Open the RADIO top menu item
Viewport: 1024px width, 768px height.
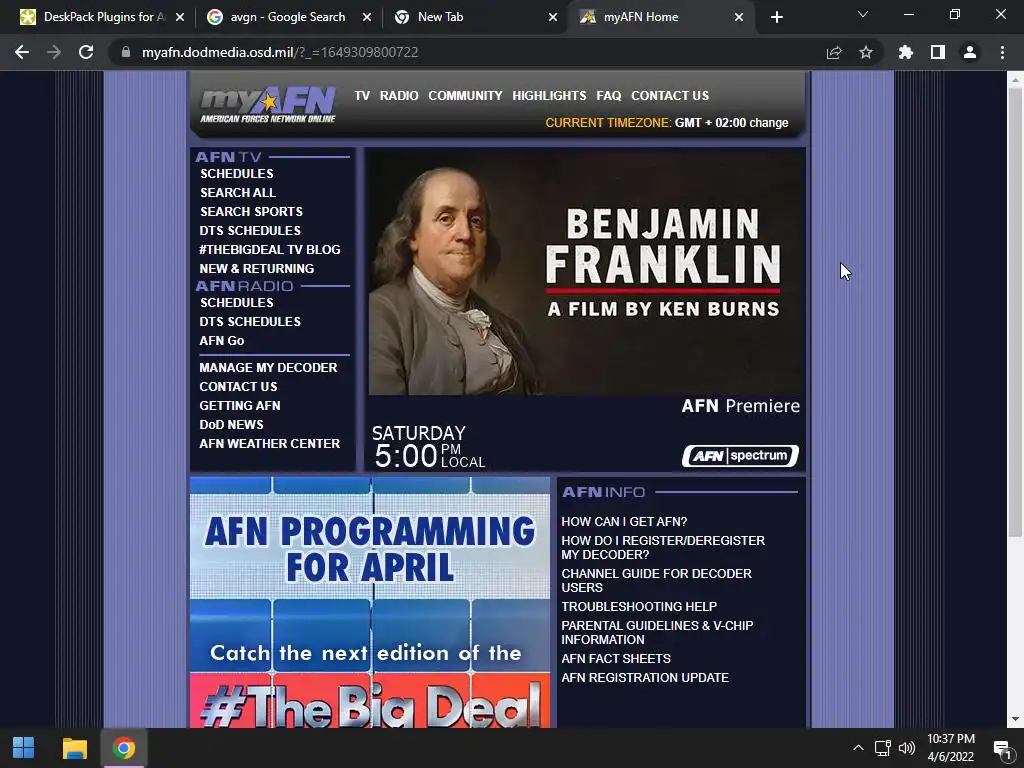tap(399, 95)
